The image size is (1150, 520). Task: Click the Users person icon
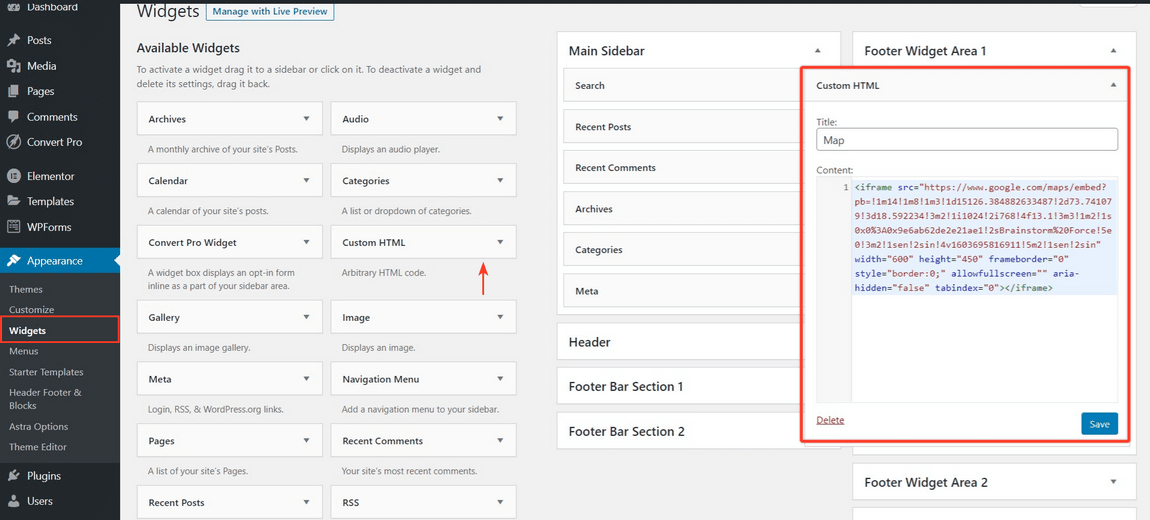tap(13, 502)
